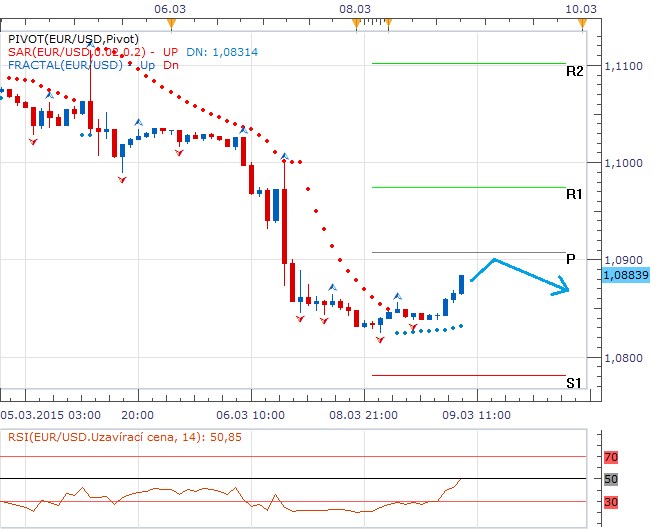Click the green R2 horizontal line
This screenshot has width=659, height=529.
(x=468, y=63)
